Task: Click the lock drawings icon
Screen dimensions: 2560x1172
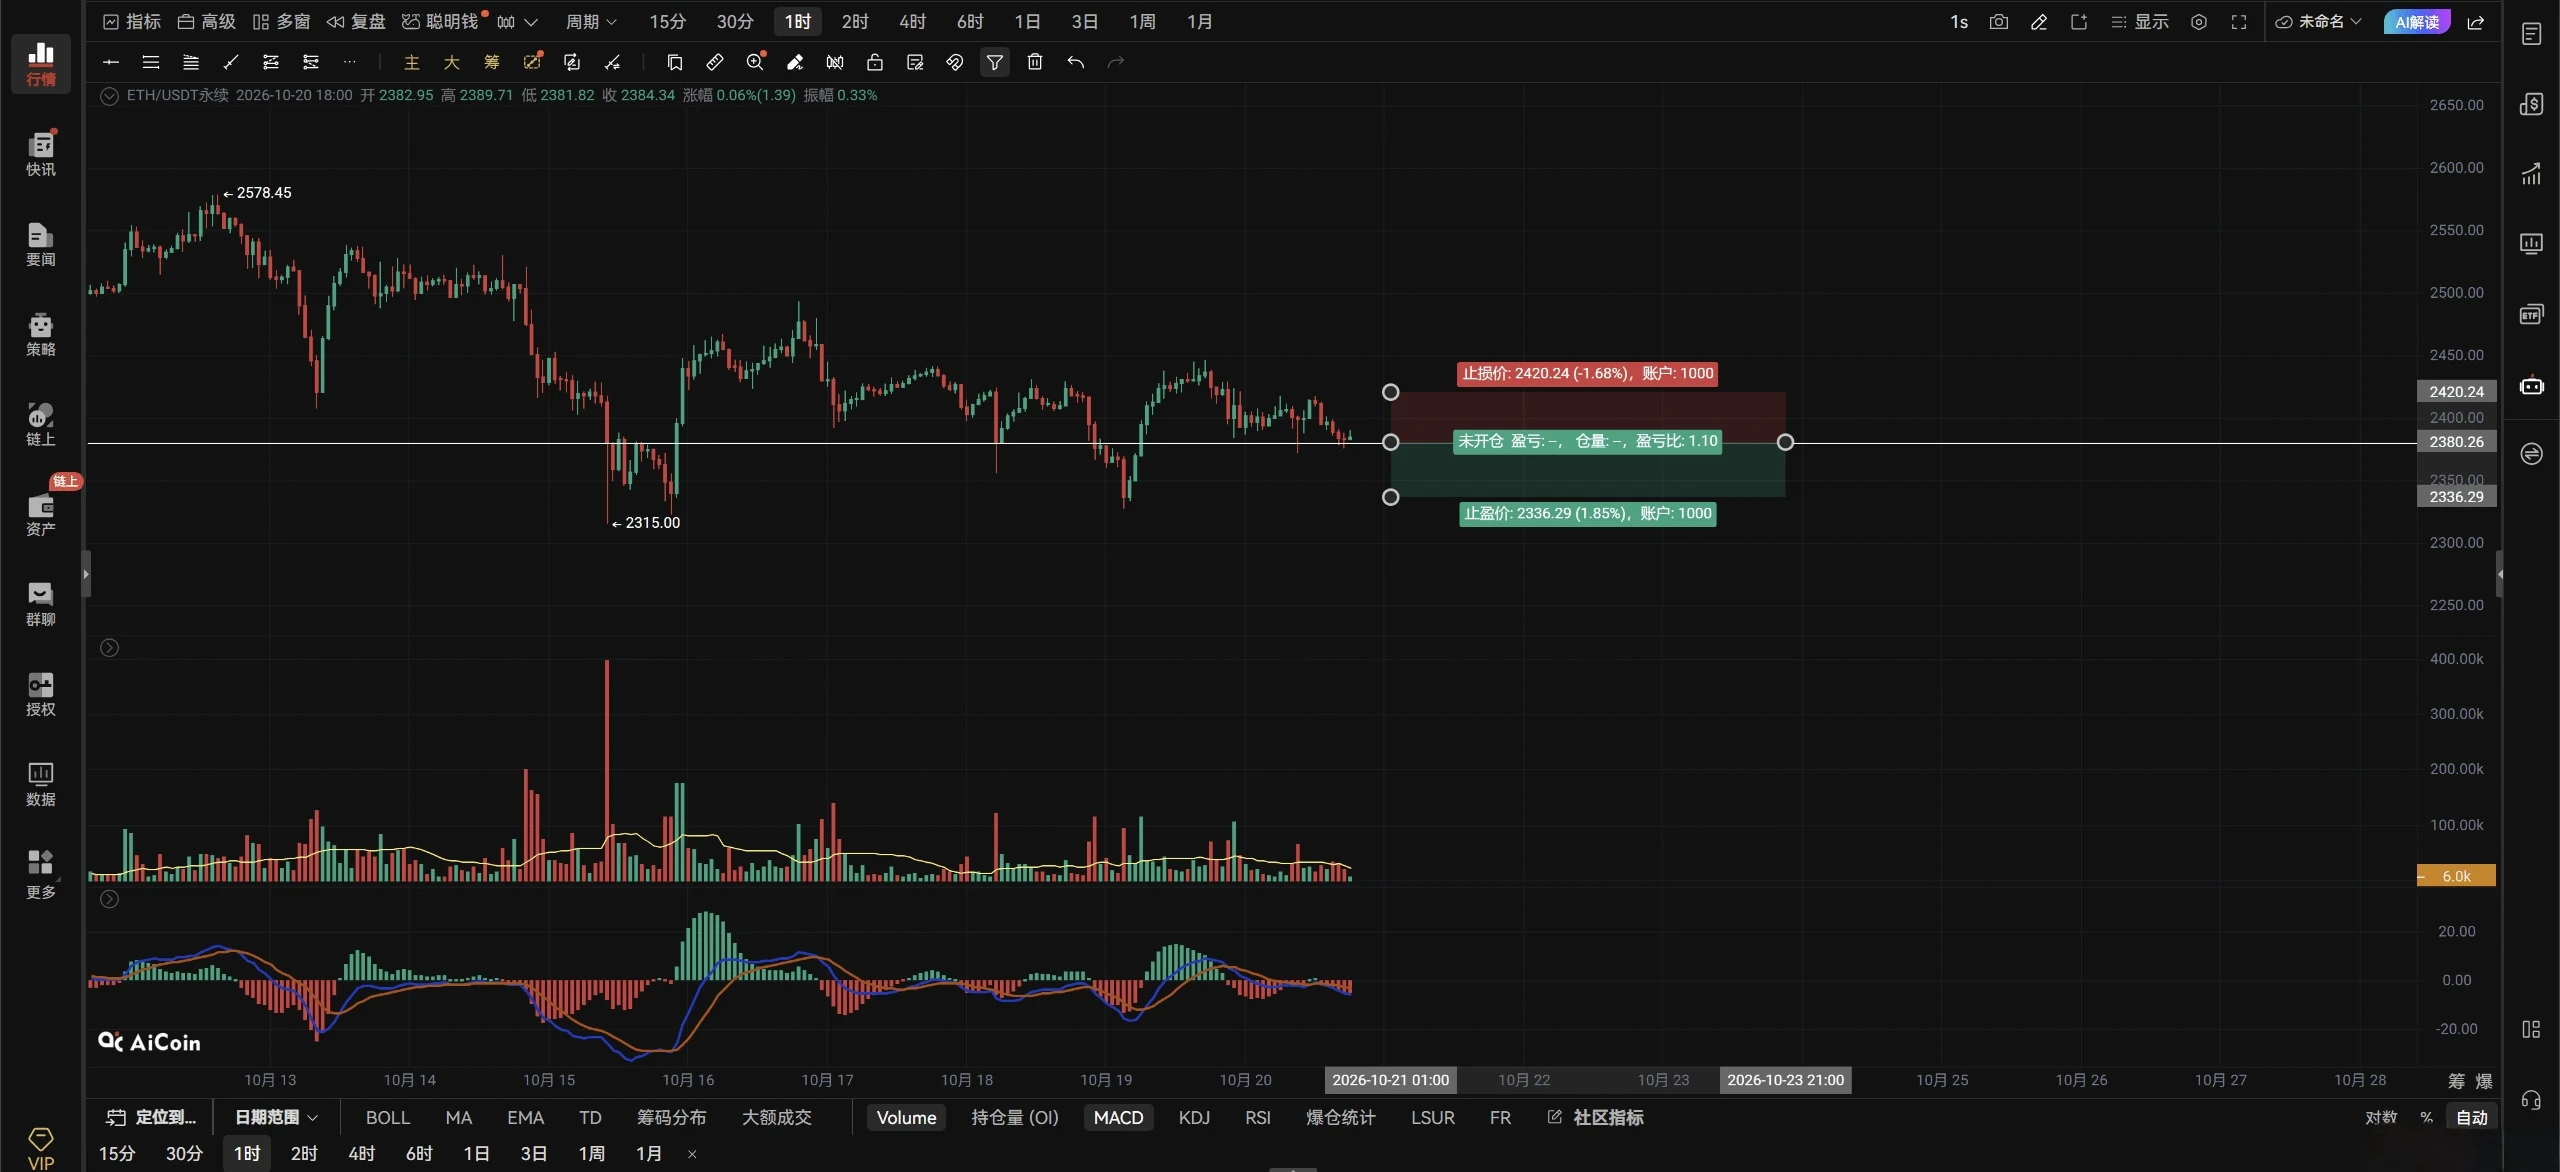Action: pos(875,62)
